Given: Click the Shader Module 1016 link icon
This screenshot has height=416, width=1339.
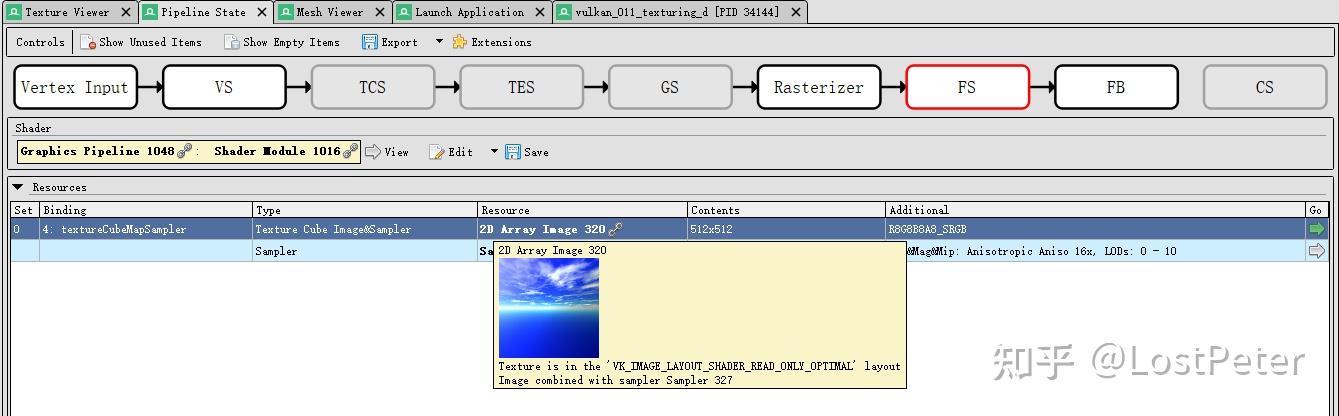Looking at the screenshot, I should [350, 152].
